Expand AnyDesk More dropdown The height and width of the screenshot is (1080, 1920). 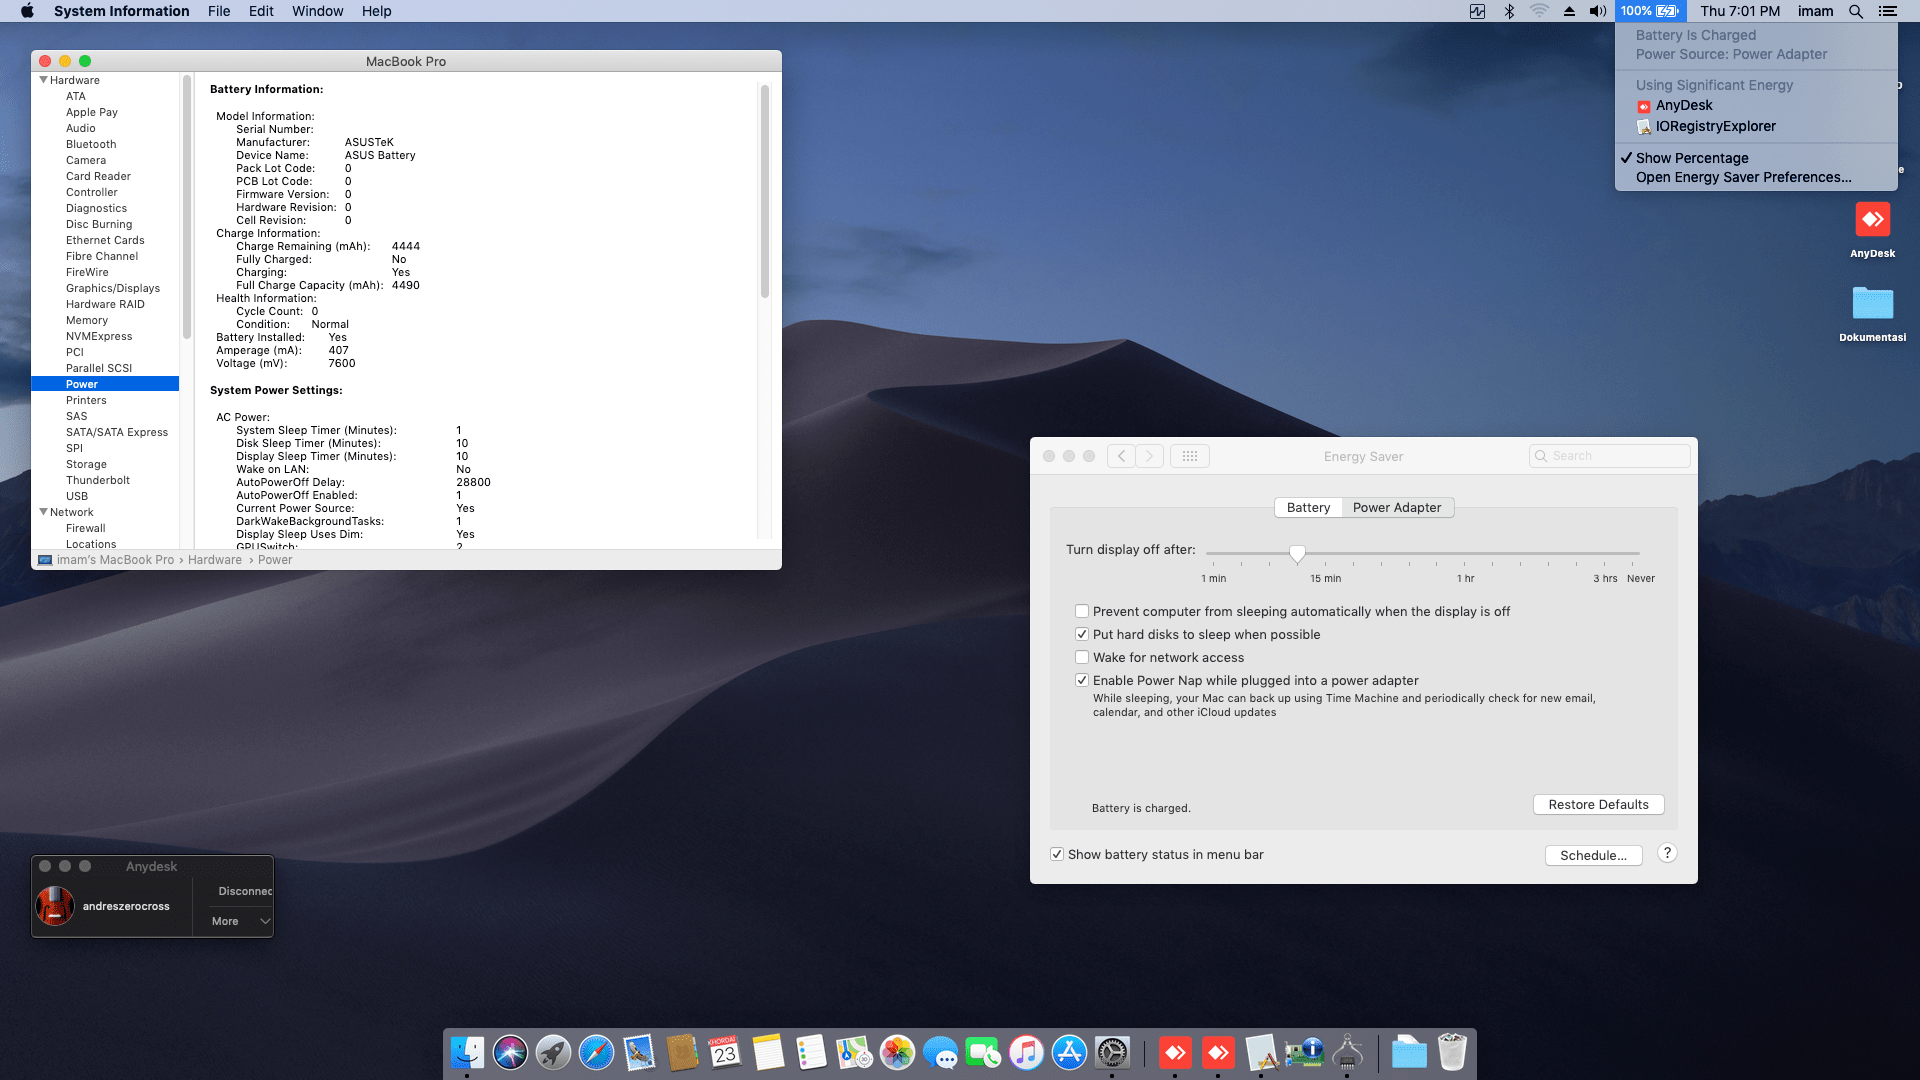(x=241, y=921)
